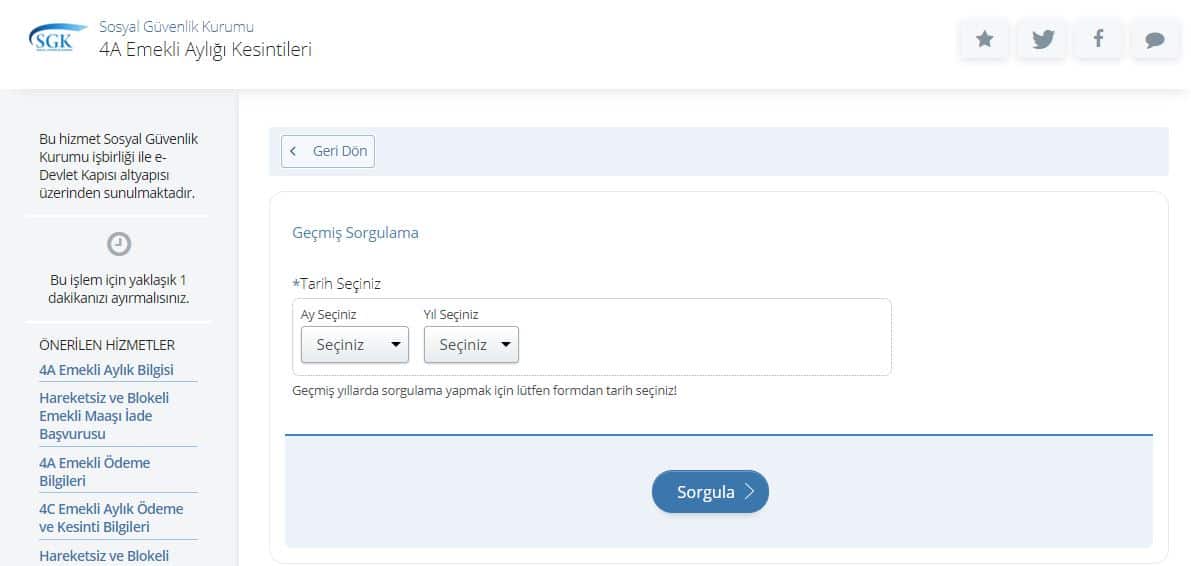Open 4A Emekli Ödeme Bilgileri link

tap(94, 472)
